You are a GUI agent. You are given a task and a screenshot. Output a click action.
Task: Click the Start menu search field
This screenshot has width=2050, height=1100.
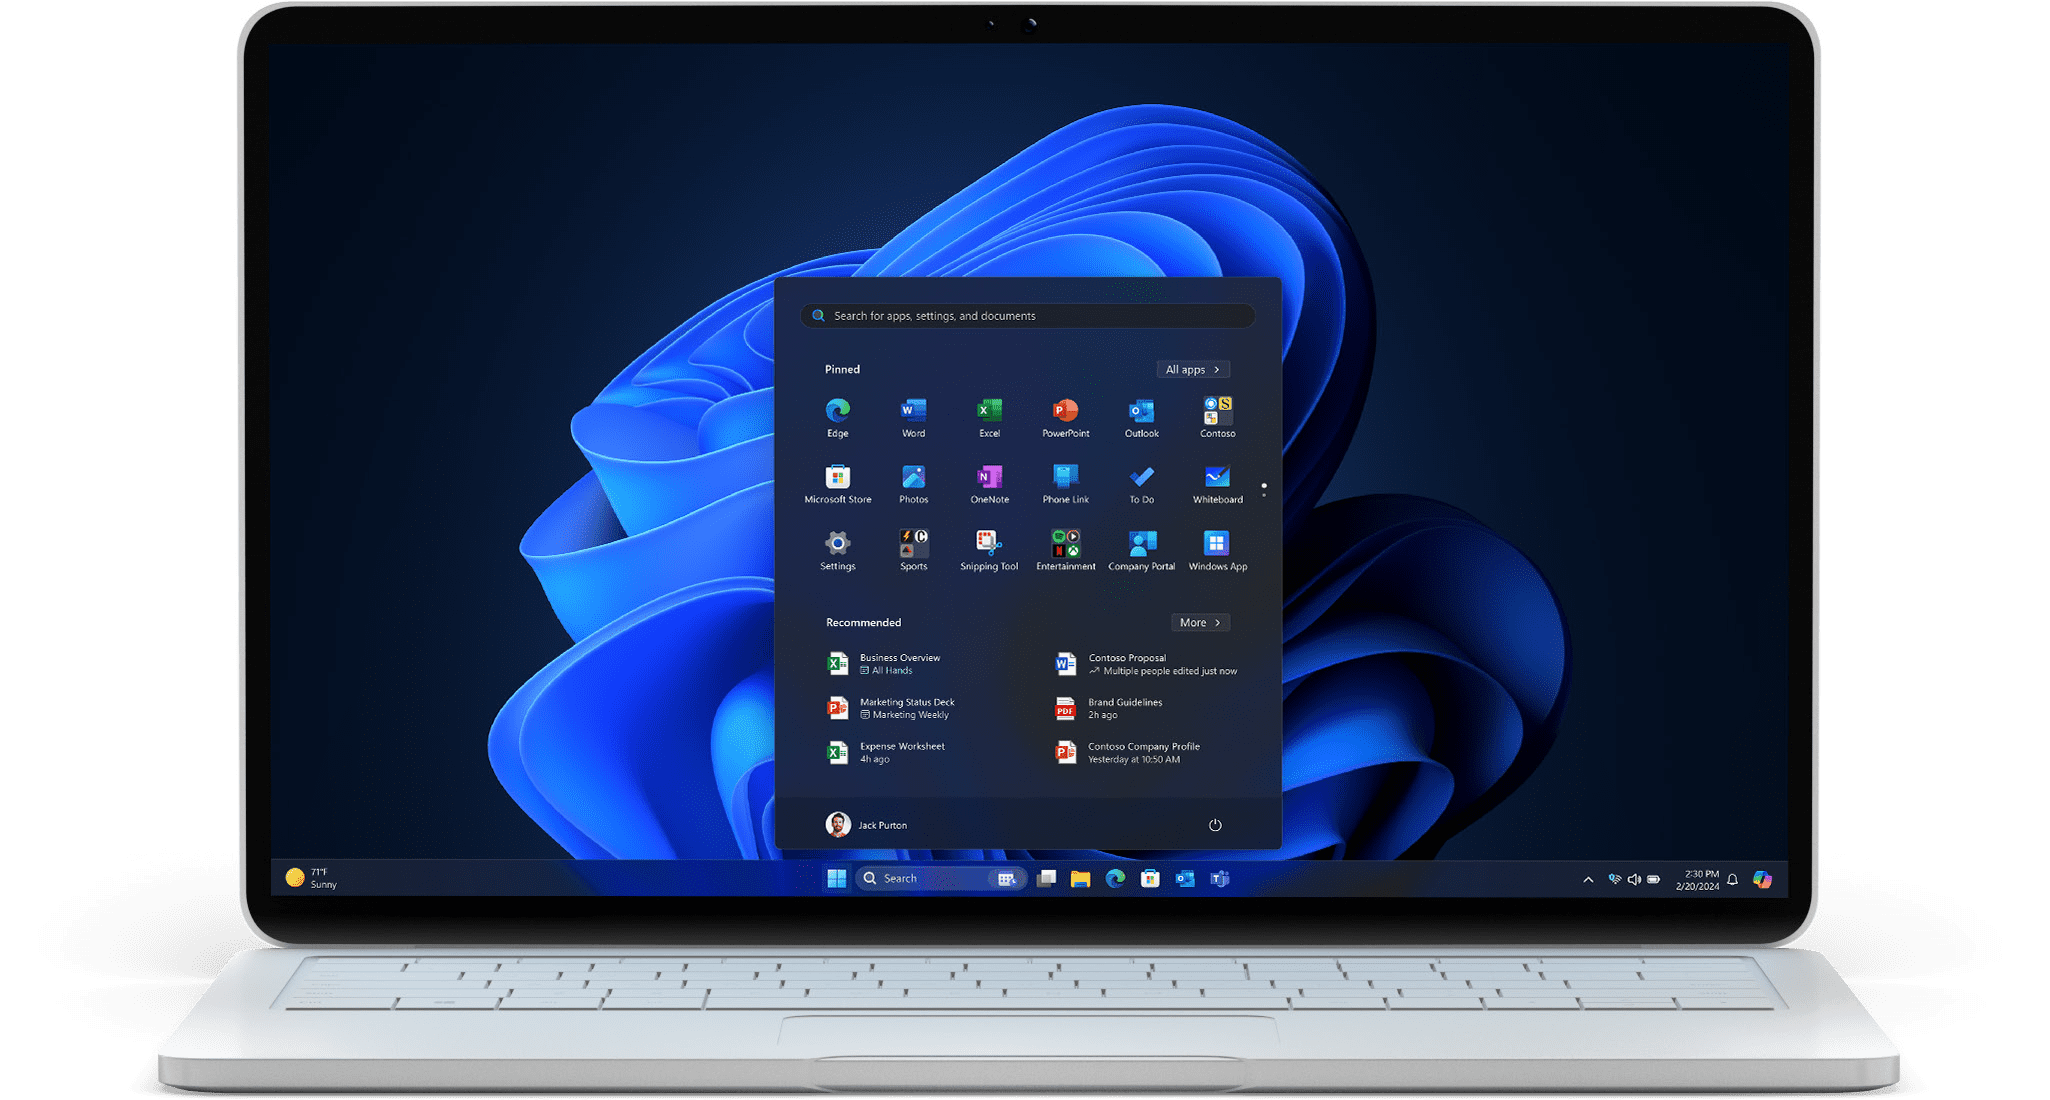1027,315
